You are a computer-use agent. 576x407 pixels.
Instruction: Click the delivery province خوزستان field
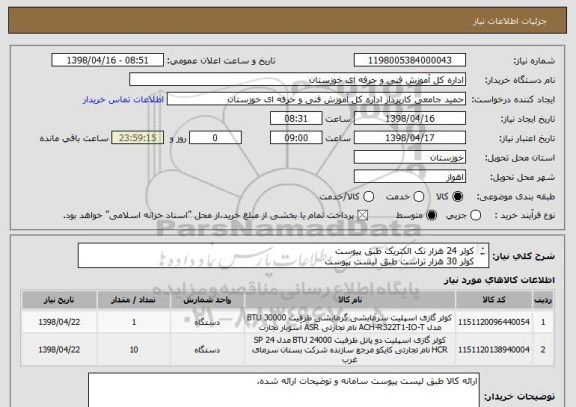coord(410,157)
